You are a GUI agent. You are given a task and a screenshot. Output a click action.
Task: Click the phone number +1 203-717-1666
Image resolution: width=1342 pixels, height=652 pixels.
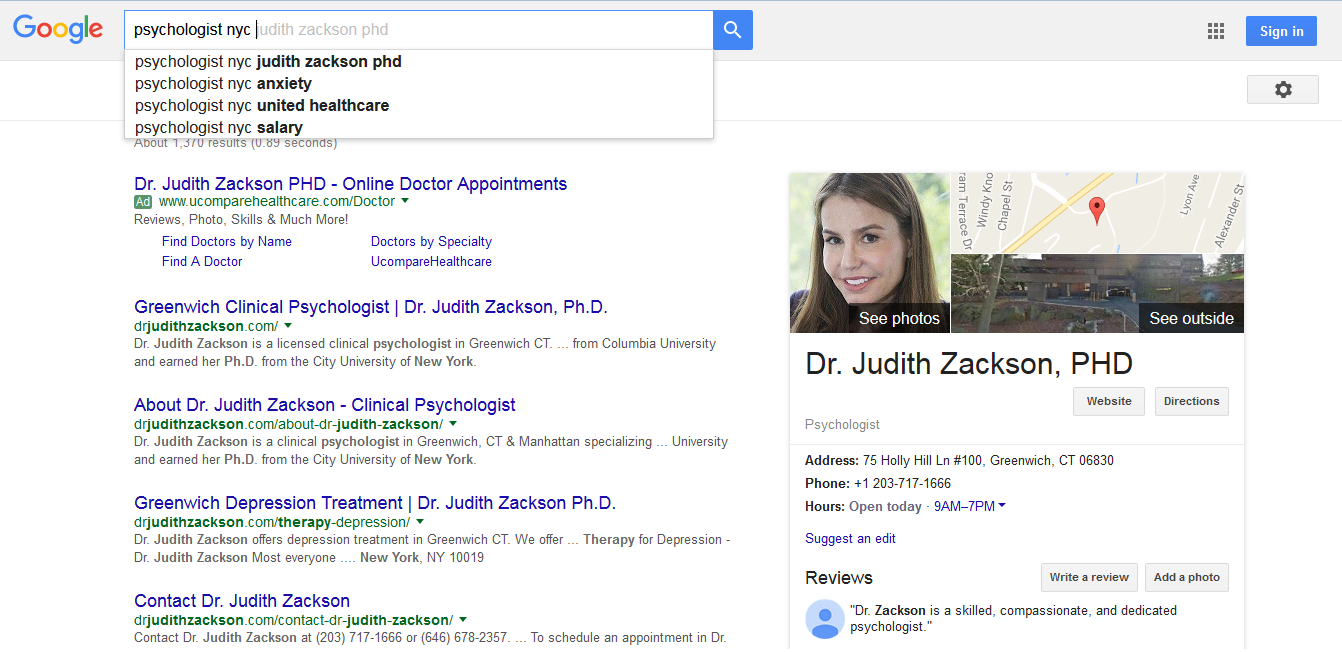(902, 483)
